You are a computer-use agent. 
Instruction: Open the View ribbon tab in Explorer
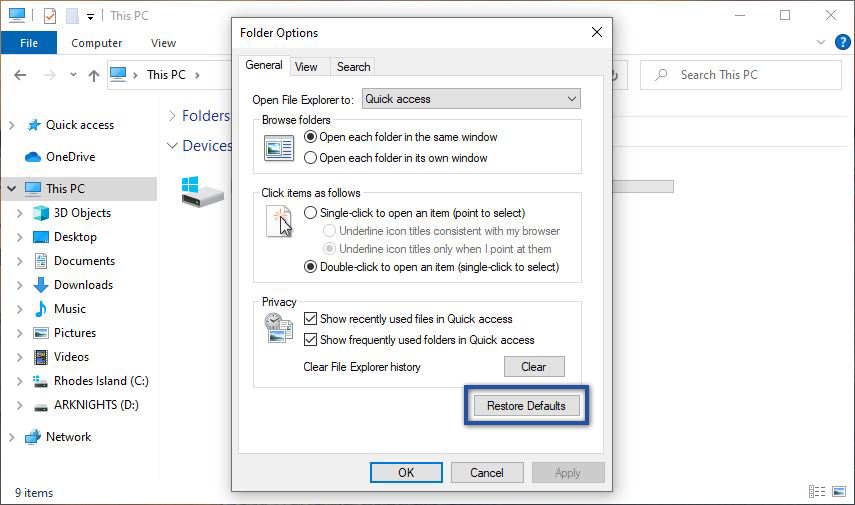(164, 43)
